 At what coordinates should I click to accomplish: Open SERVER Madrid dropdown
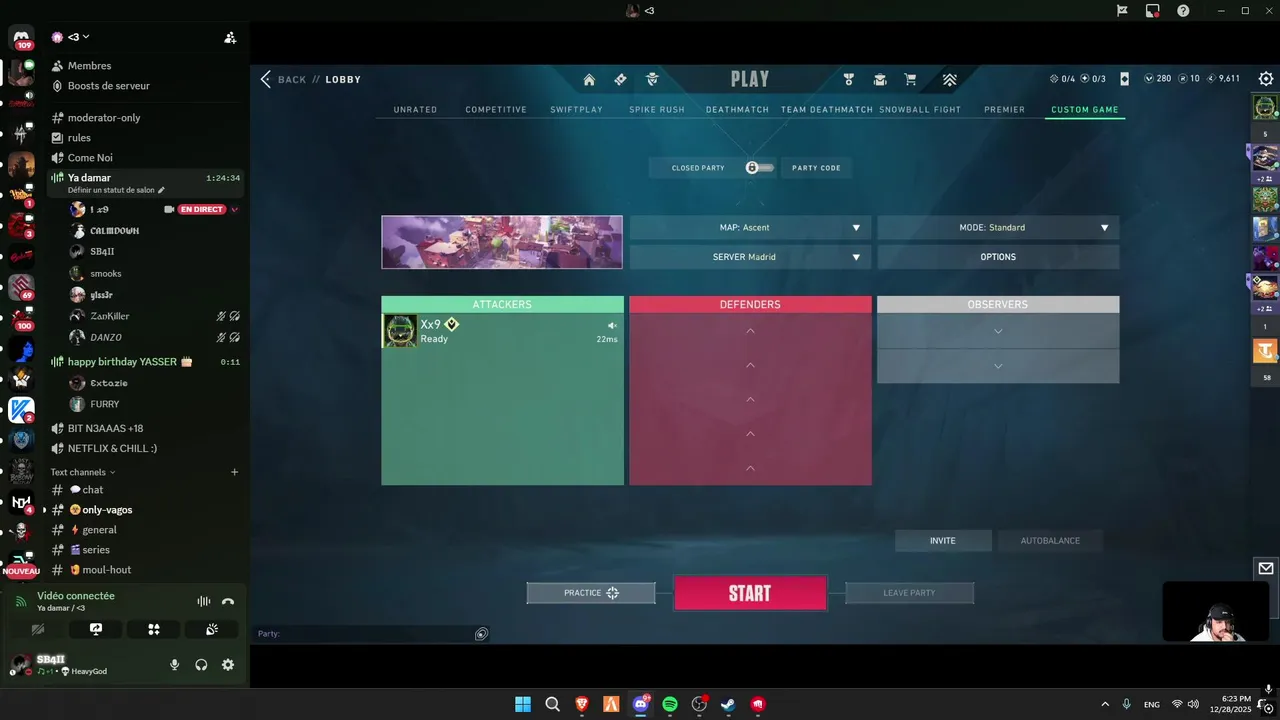pos(750,257)
